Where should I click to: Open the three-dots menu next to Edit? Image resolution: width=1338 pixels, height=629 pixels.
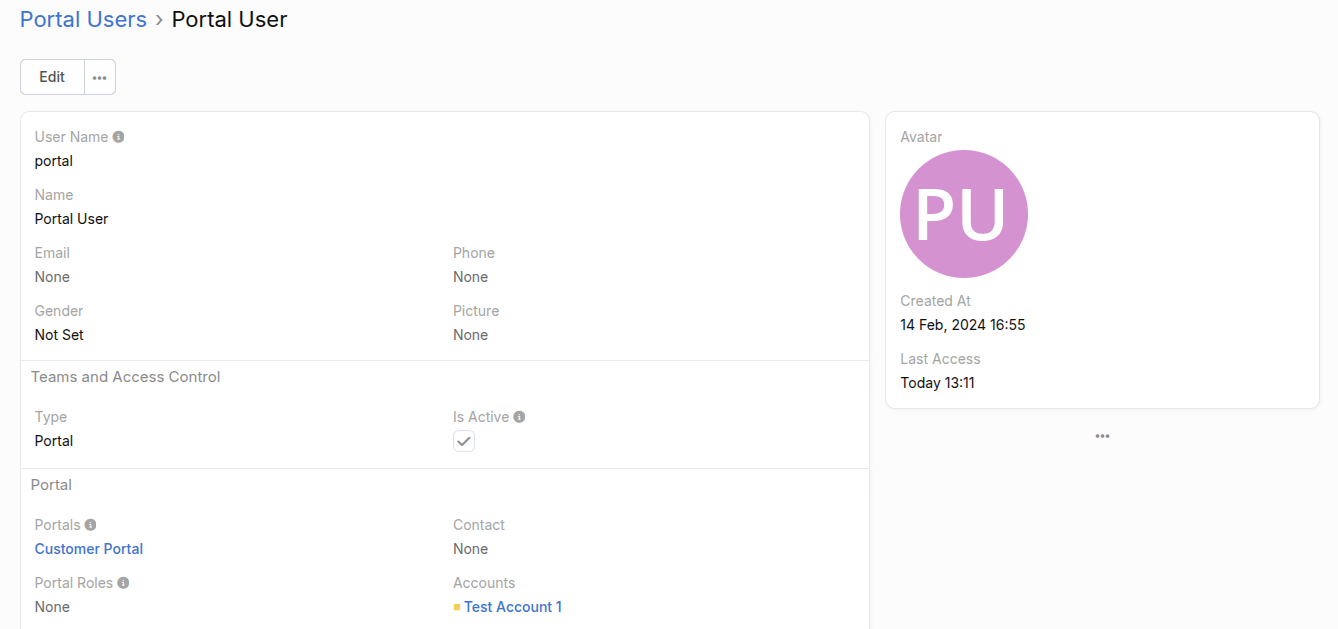100,77
